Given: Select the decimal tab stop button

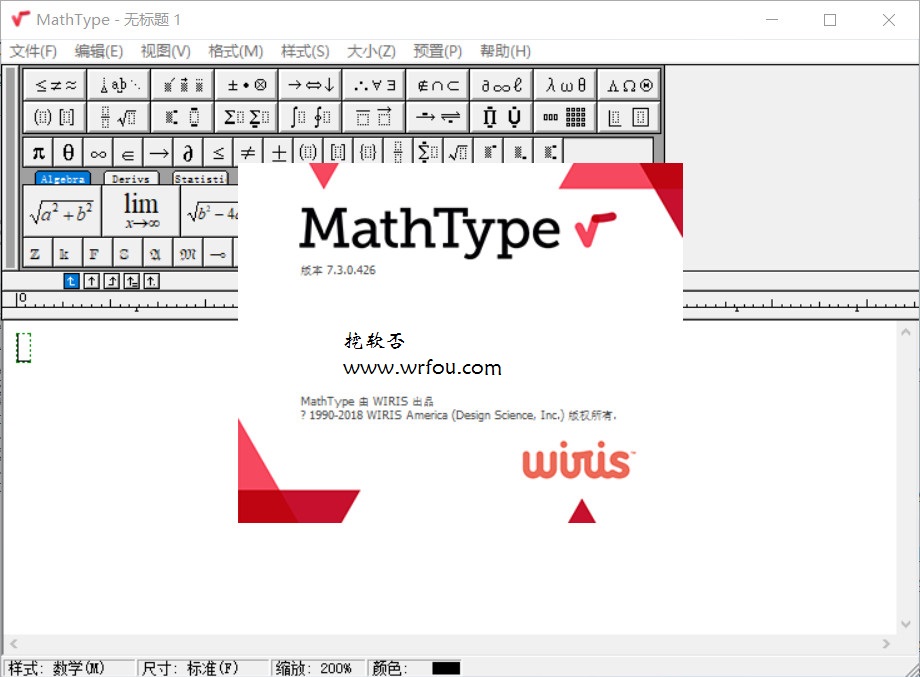Looking at the screenshot, I should 151,282.
